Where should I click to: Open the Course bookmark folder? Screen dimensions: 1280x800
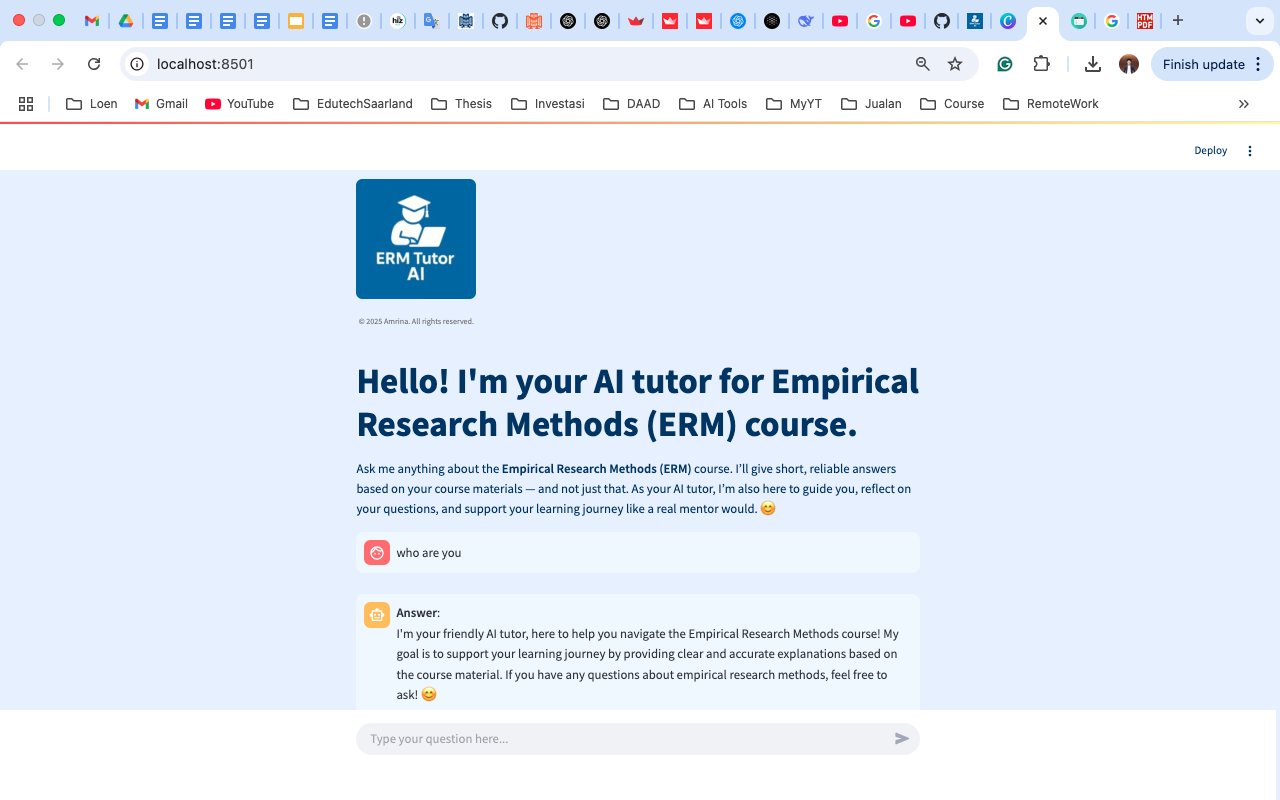pyautogui.click(x=952, y=103)
